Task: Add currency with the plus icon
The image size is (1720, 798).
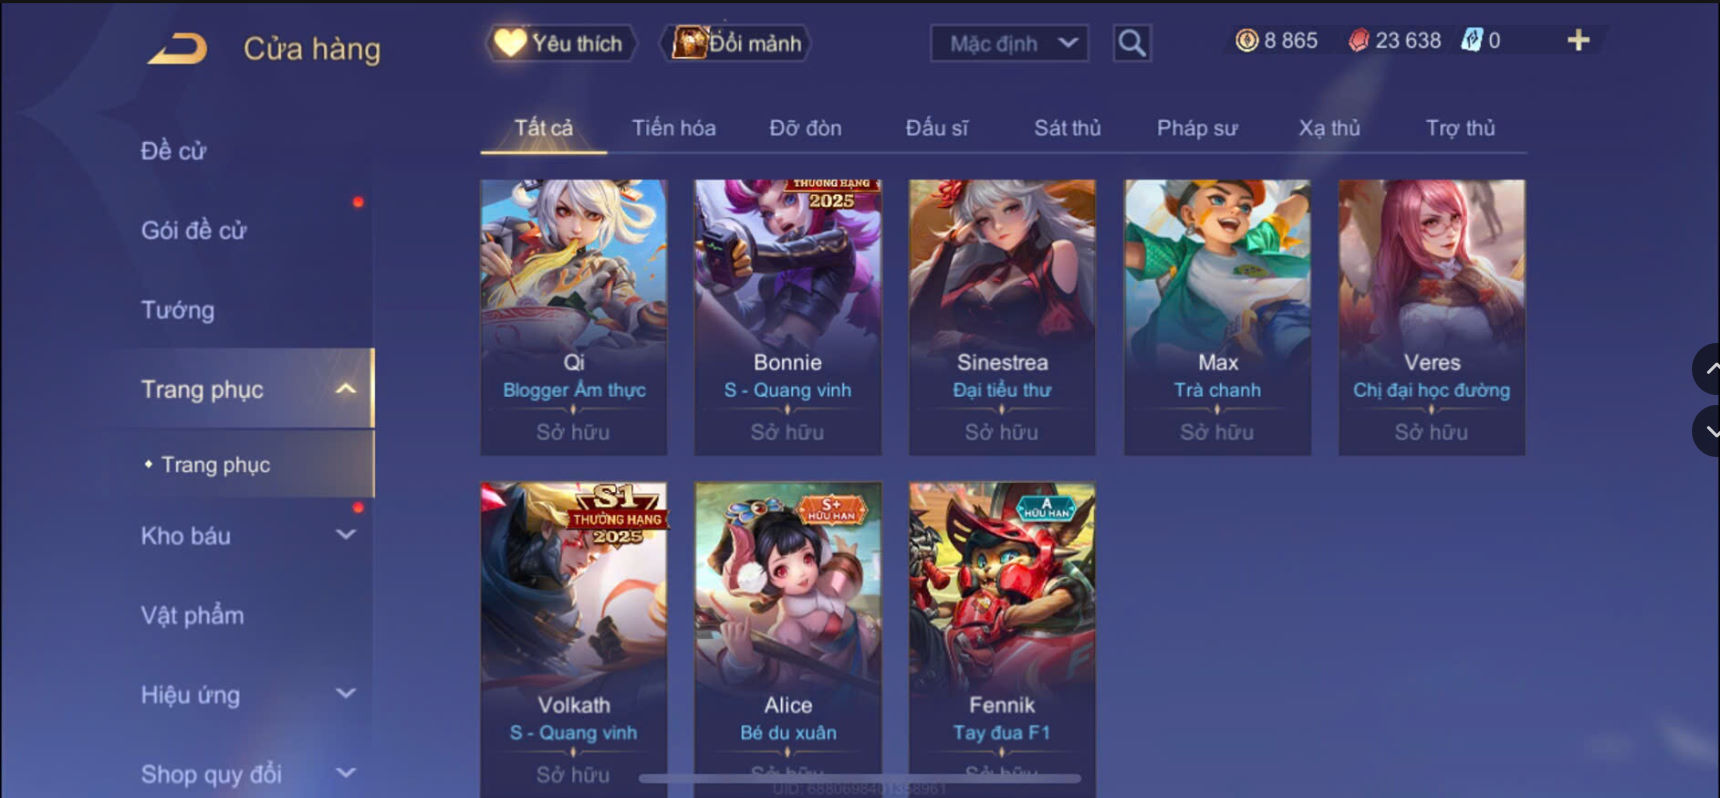Action: coord(1578,40)
